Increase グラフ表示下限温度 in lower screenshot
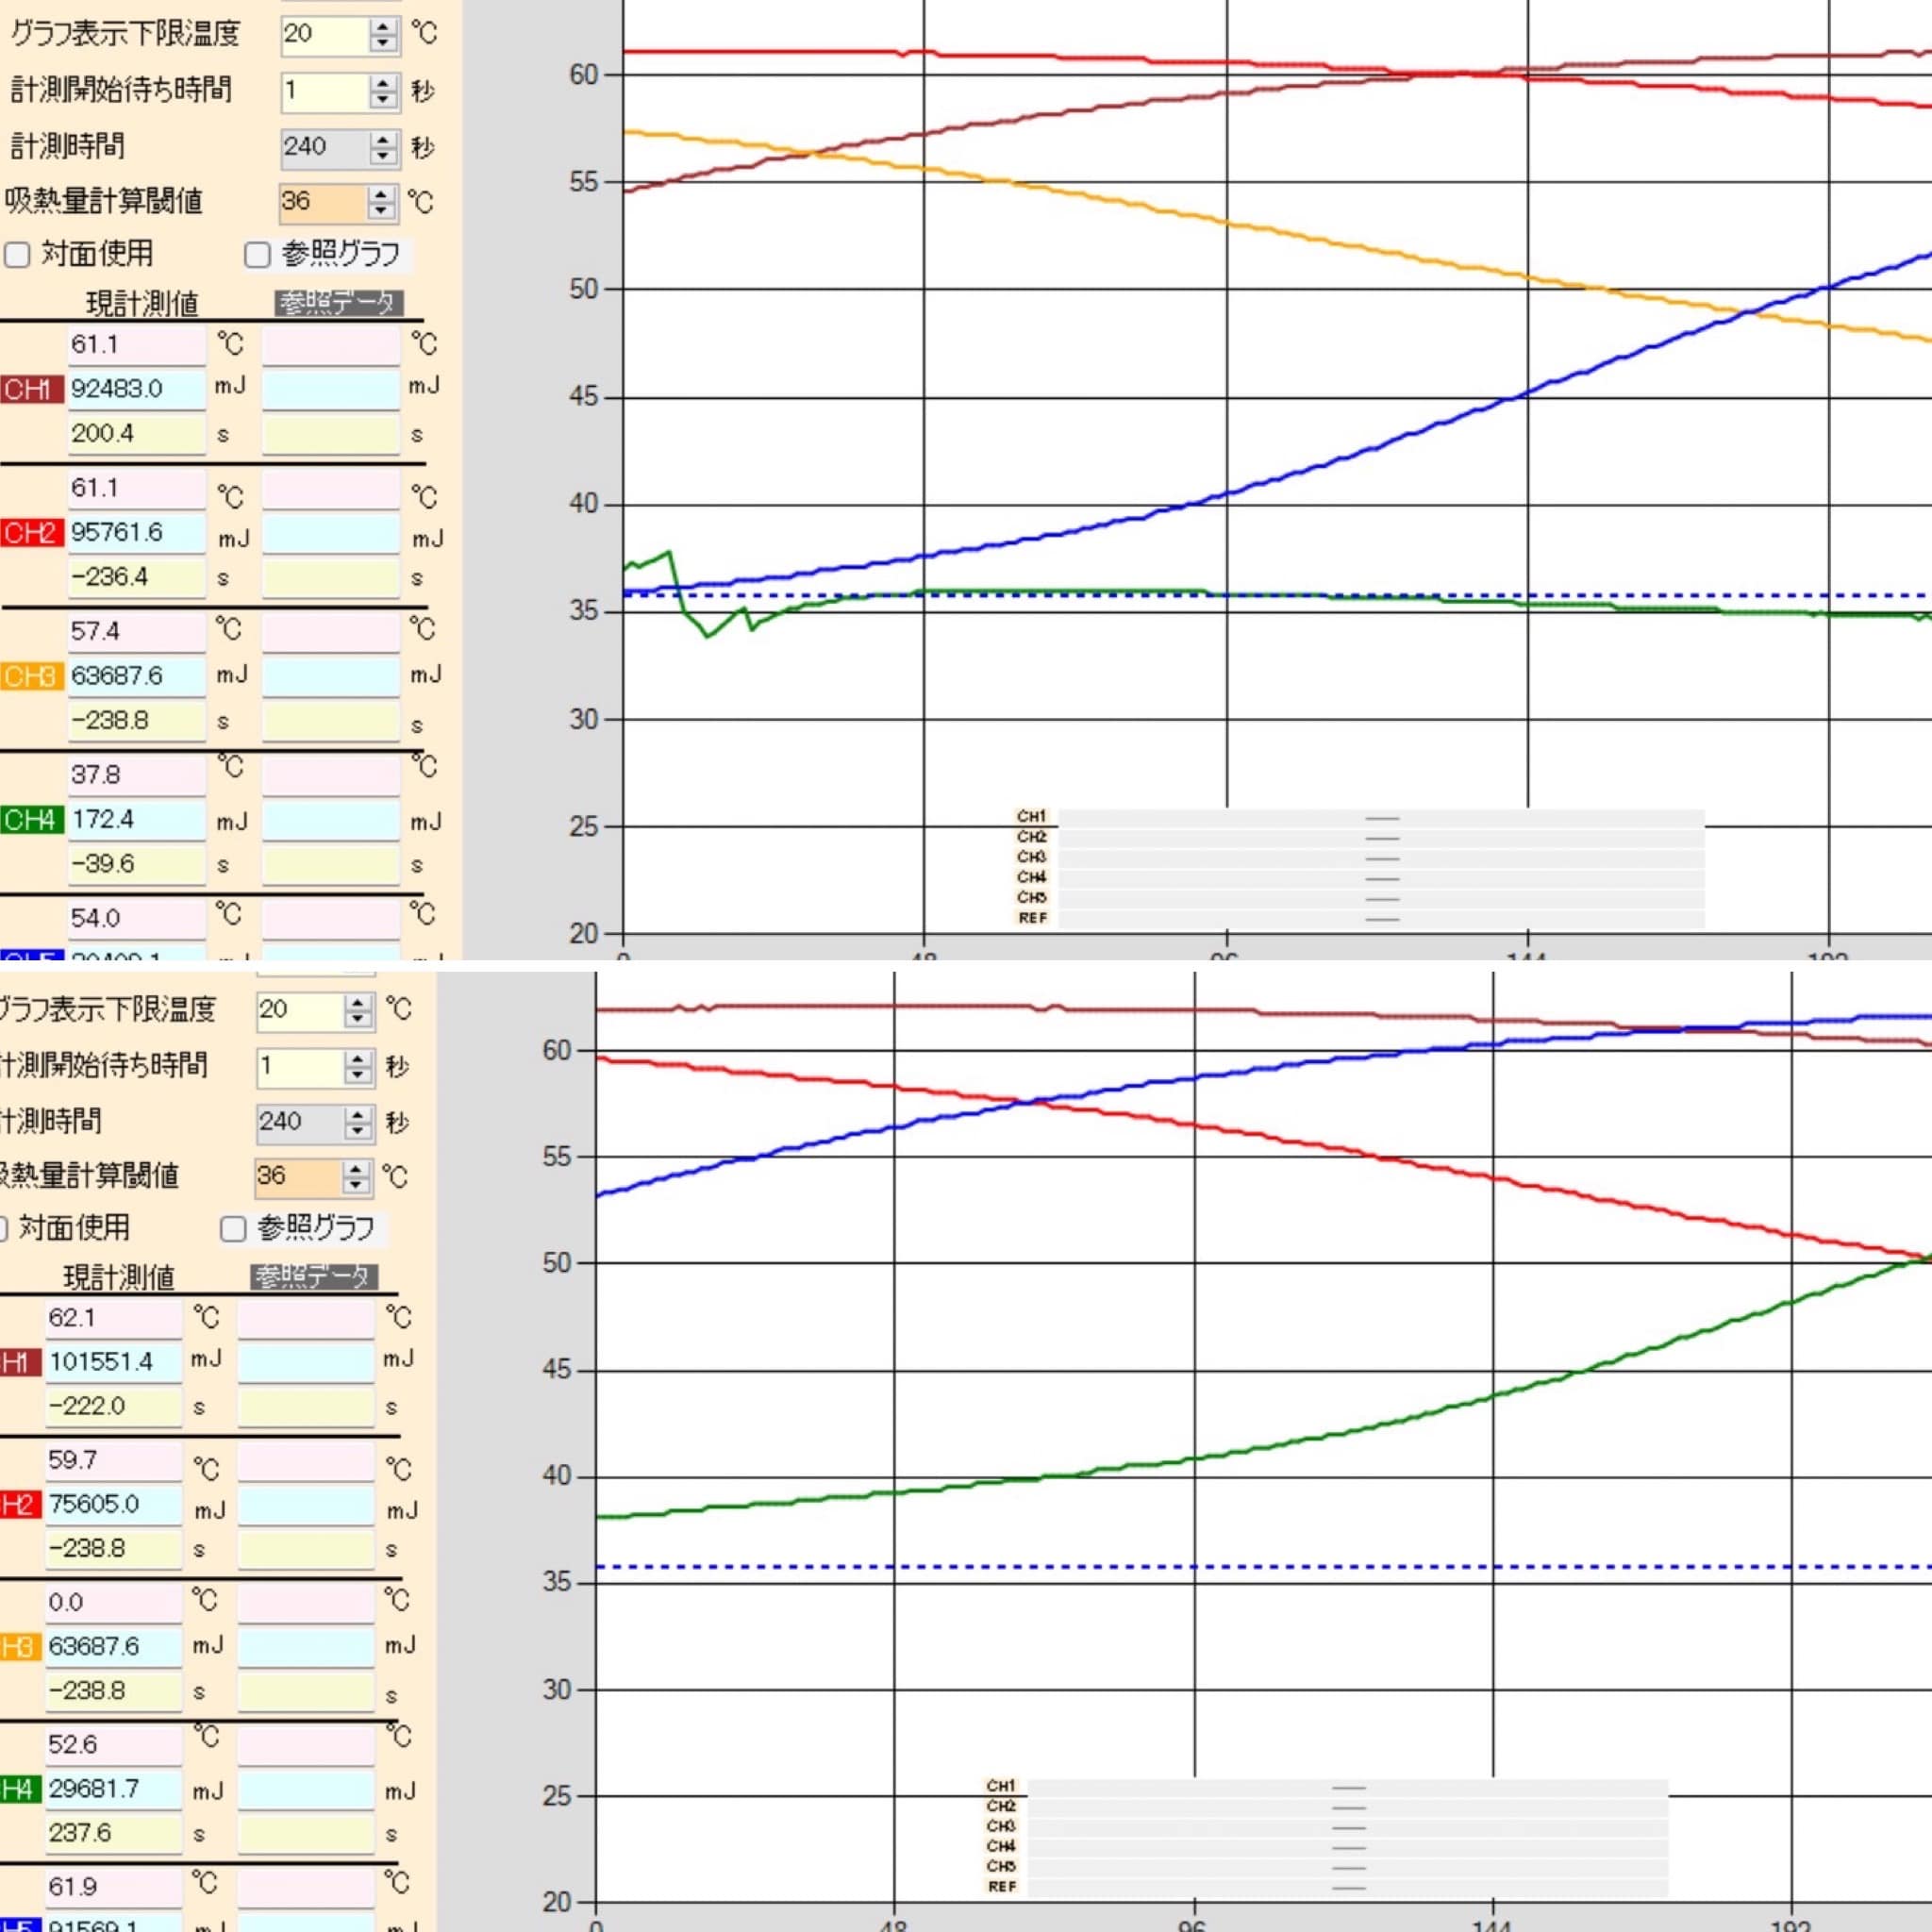Viewport: 1932px width, 1932px height. (x=358, y=1001)
